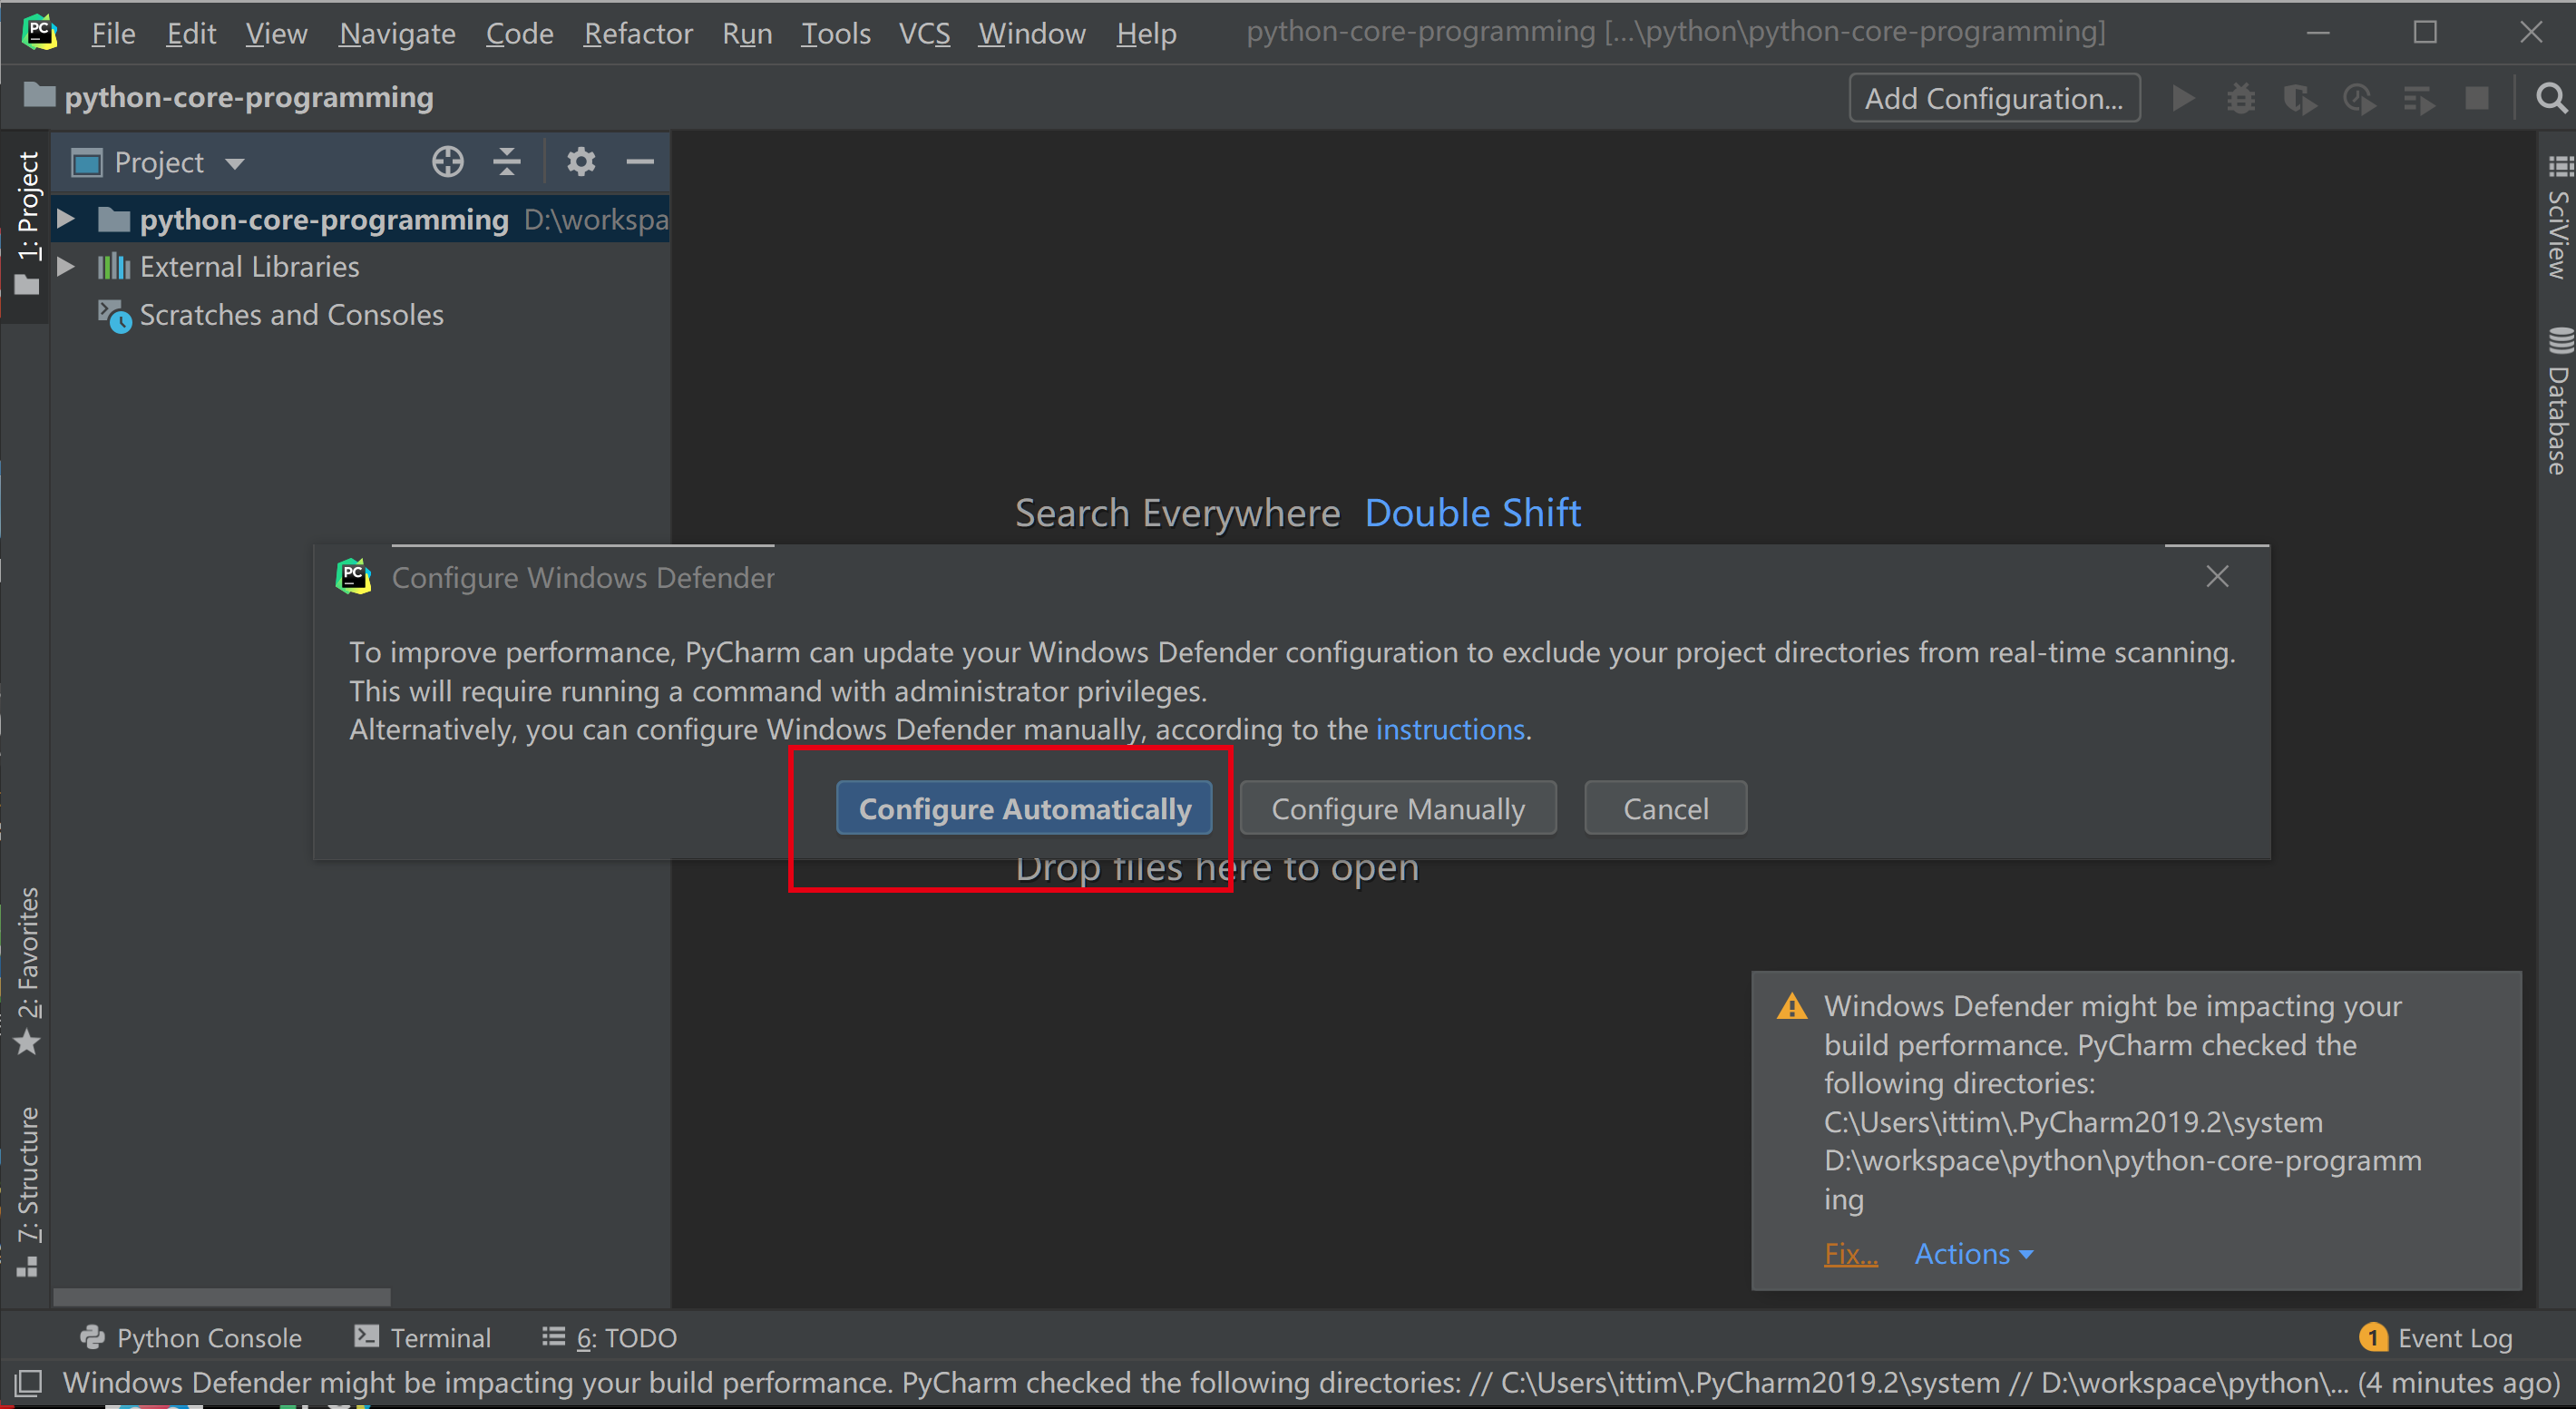This screenshot has height=1409, width=2576.
Task: Click Configure Manually button
Action: [1398, 808]
